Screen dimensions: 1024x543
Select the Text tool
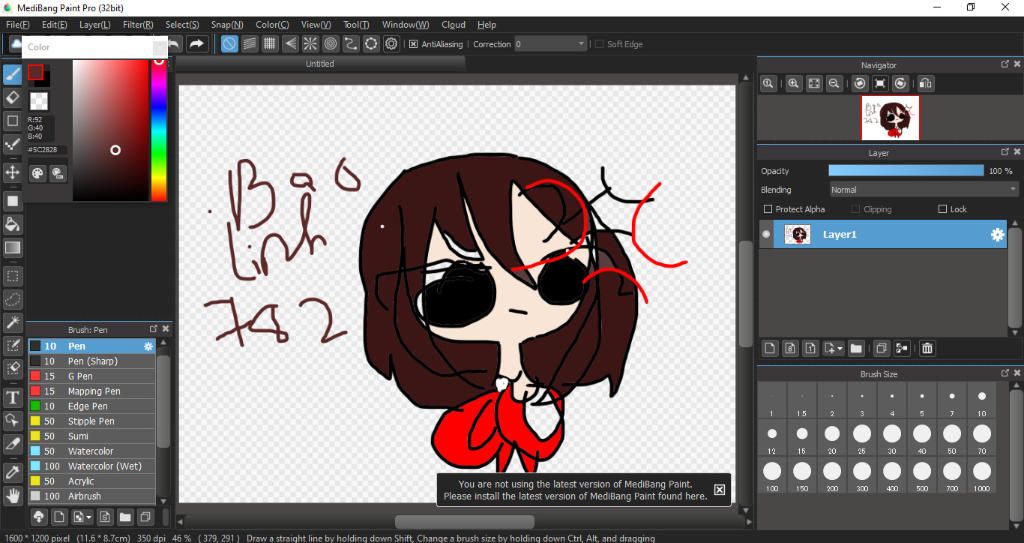coord(12,397)
